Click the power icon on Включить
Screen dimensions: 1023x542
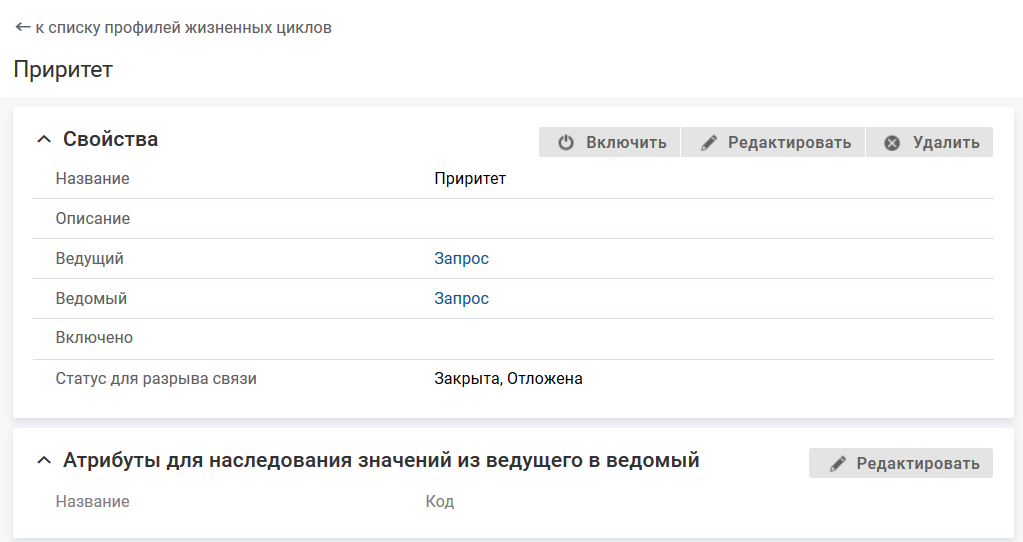click(566, 143)
